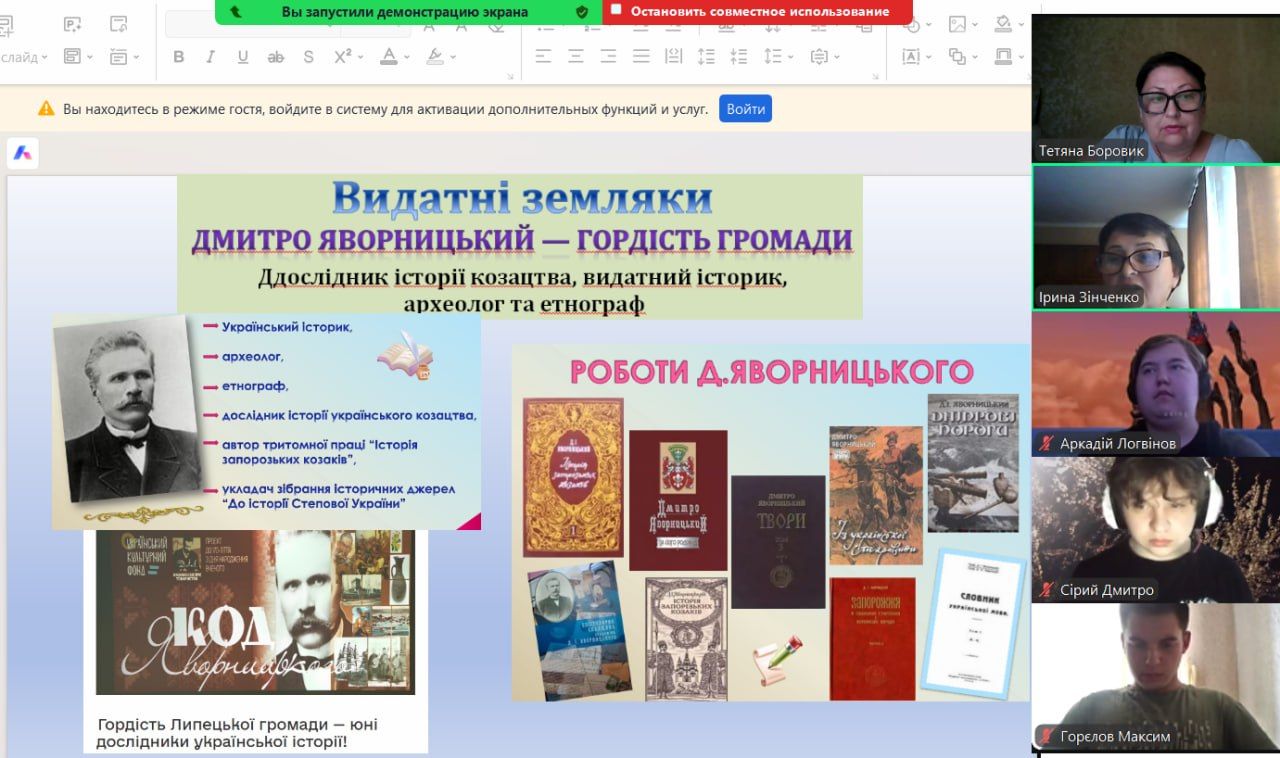Apply italic formatting
The height and width of the screenshot is (758, 1280).
[x=210, y=57]
